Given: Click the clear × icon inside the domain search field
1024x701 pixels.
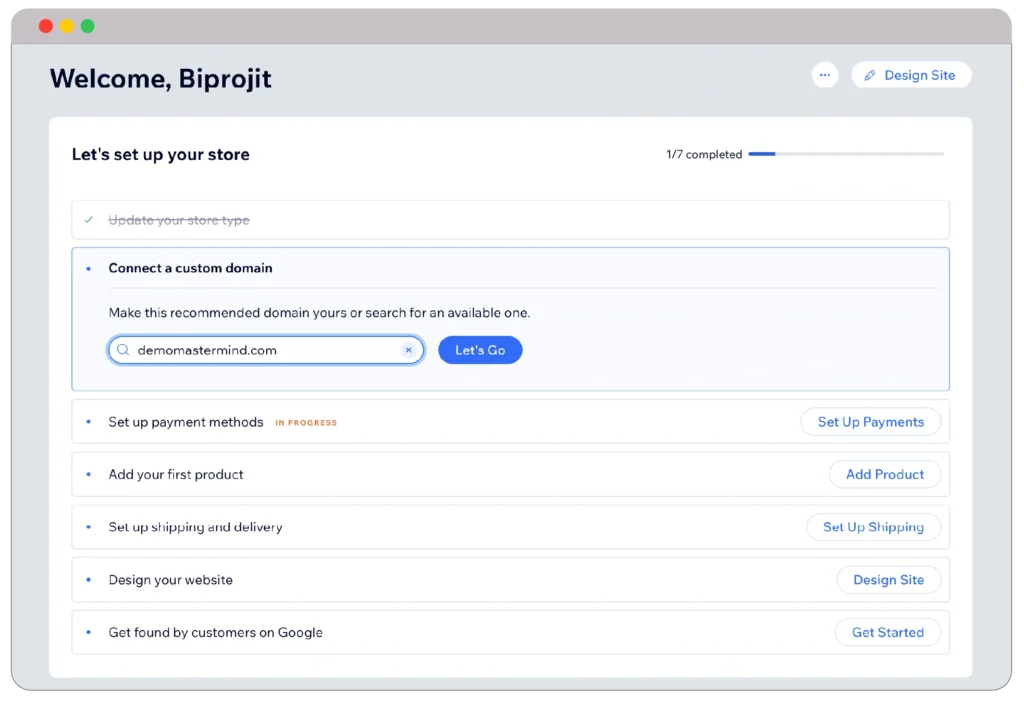Looking at the screenshot, I should (x=408, y=350).
